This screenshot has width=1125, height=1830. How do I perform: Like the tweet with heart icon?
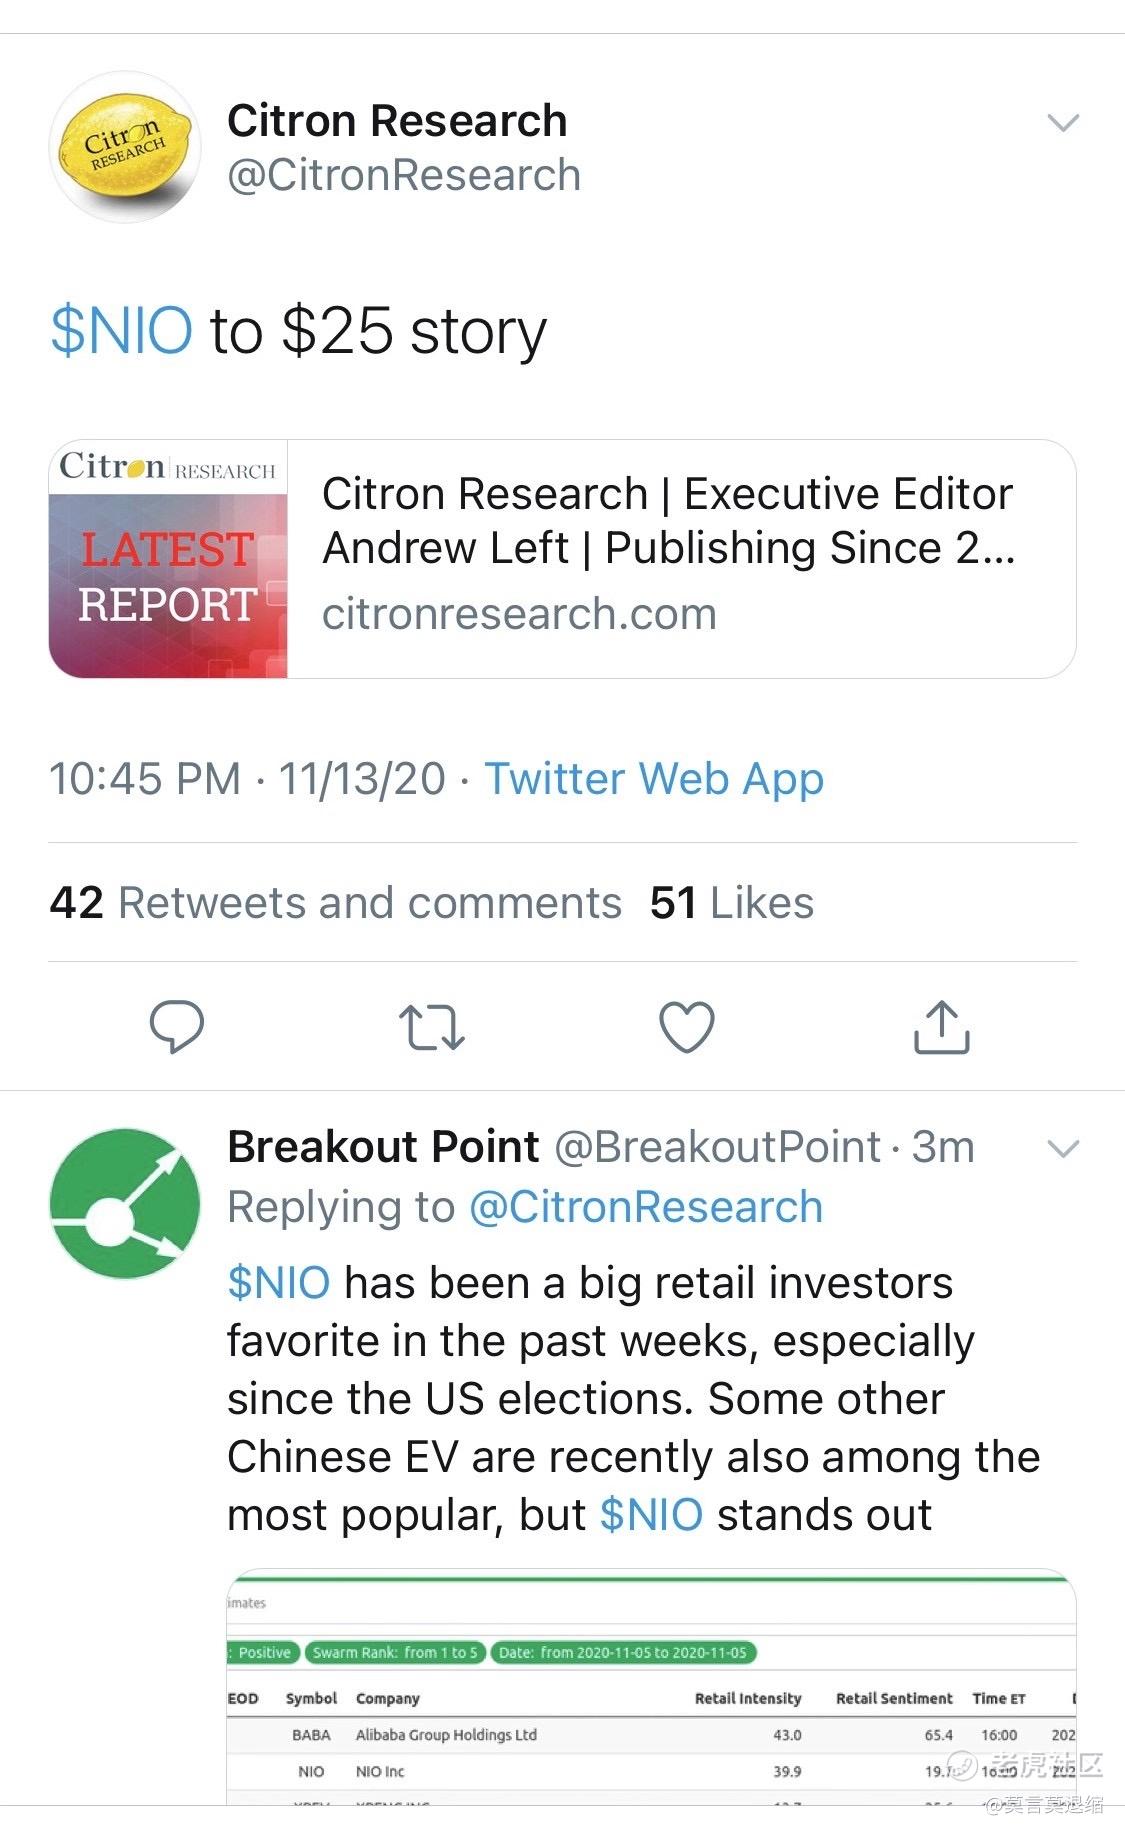687,1027
